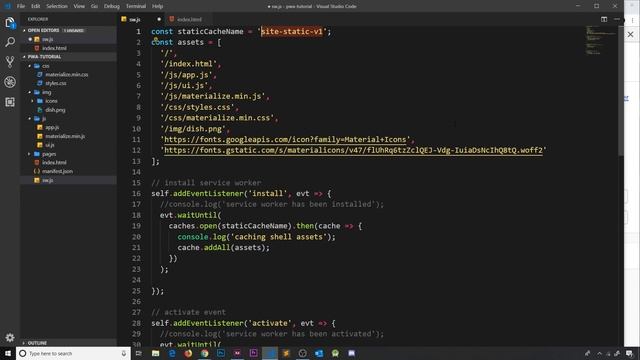
Task: Open the Source Control view icon
Action: [10, 62]
